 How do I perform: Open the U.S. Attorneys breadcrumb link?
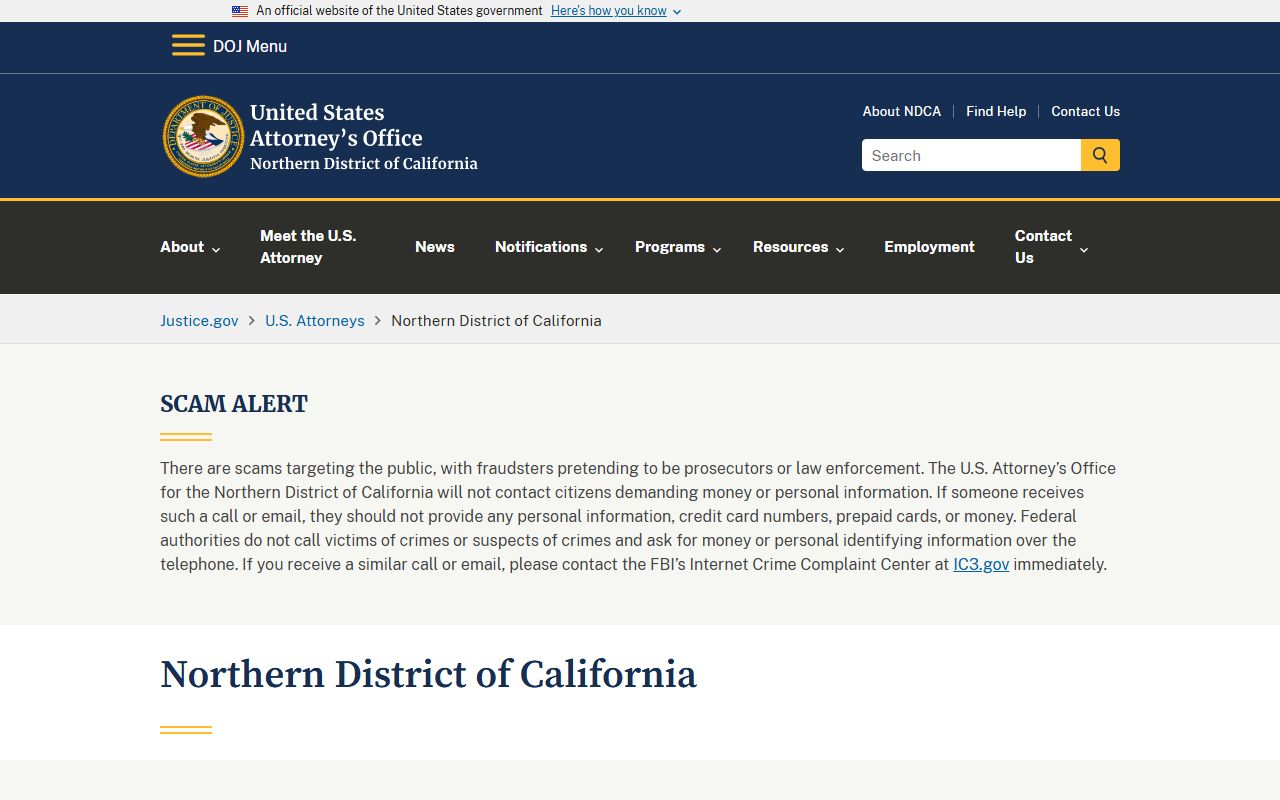coord(315,321)
